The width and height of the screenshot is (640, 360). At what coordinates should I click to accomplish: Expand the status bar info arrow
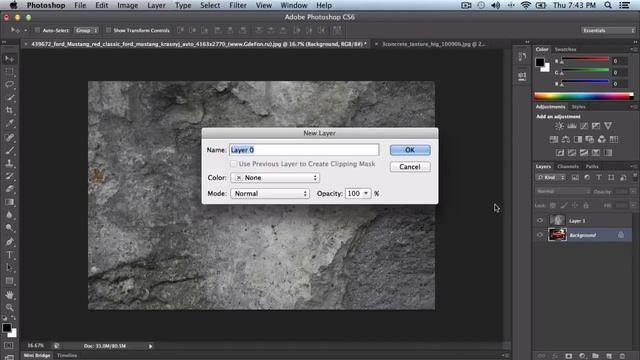tap(150, 346)
